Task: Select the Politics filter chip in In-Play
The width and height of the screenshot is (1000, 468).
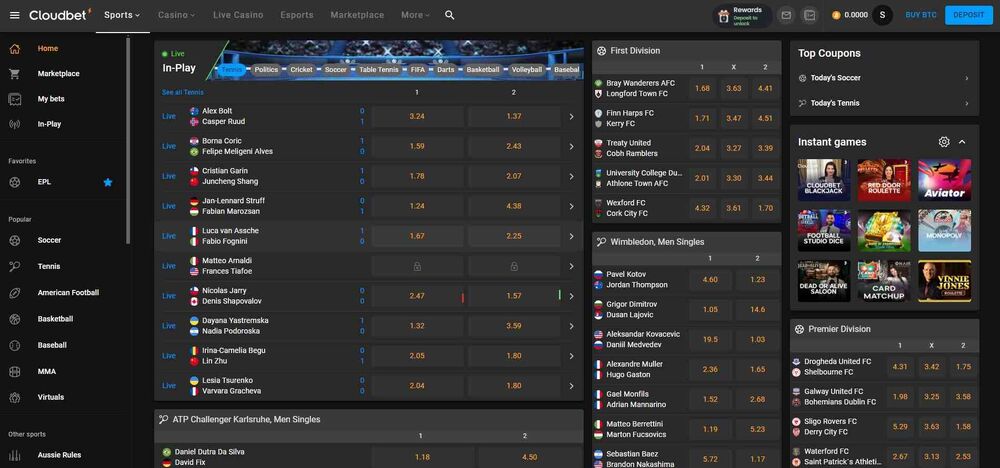Action: tap(266, 70)
